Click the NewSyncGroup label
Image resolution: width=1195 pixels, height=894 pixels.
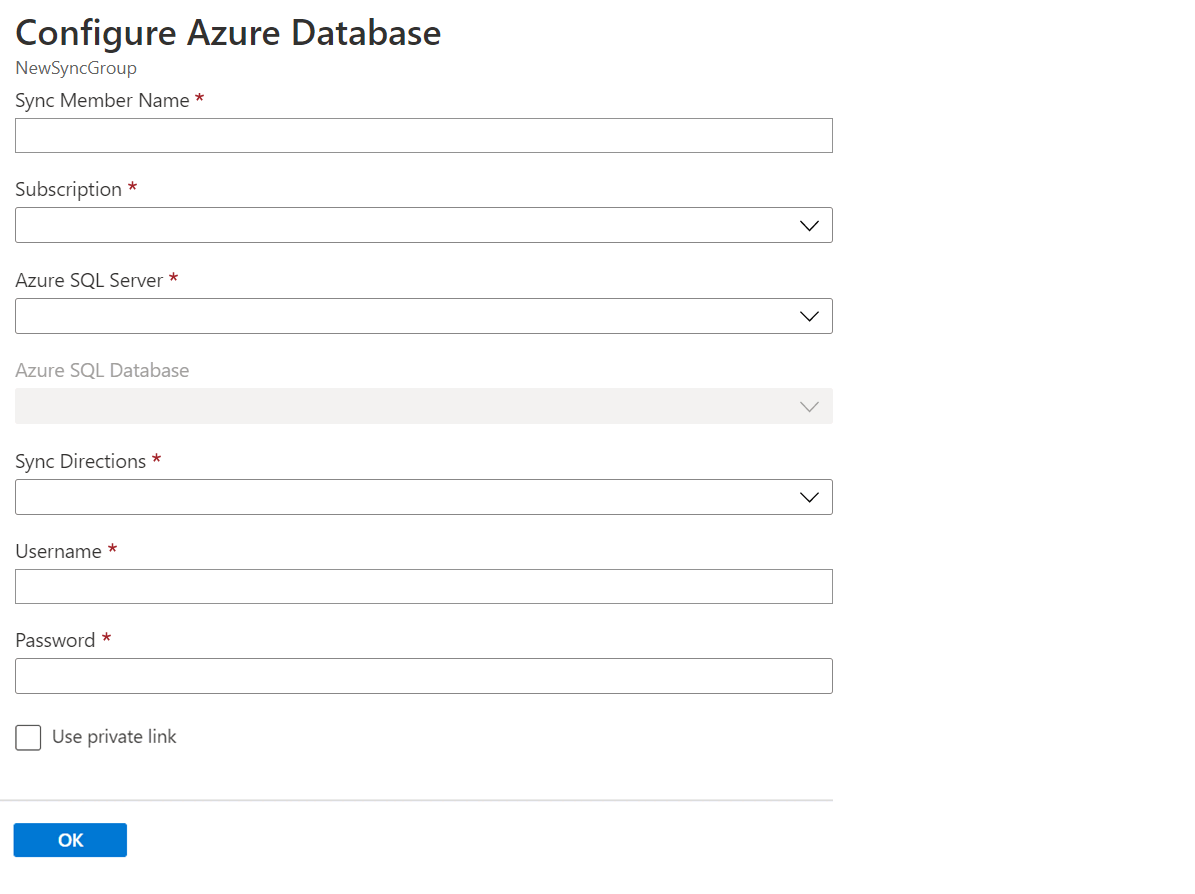76,68
